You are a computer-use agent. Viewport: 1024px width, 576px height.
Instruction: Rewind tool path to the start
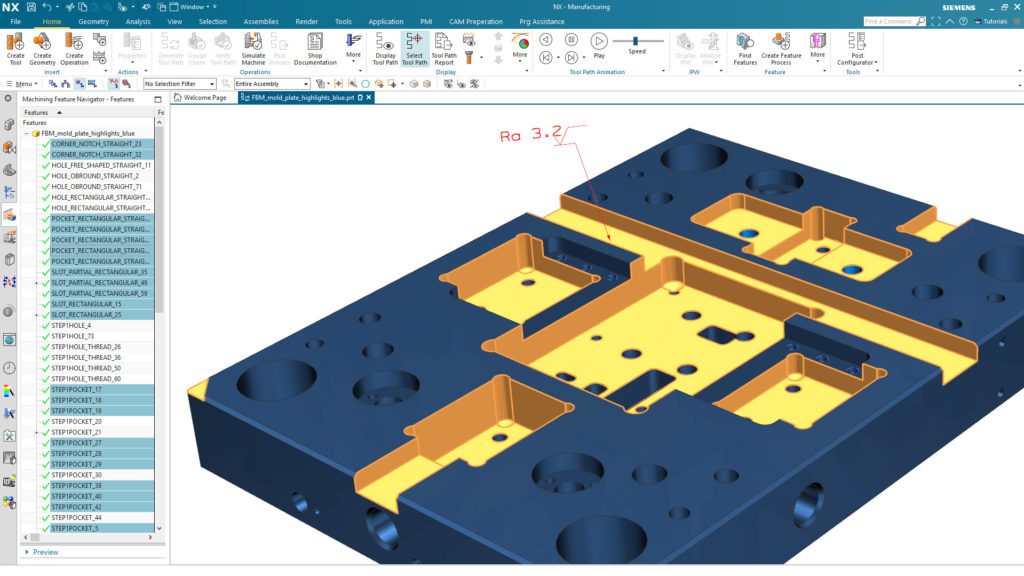pyautogui.click(x=545, y=57)
